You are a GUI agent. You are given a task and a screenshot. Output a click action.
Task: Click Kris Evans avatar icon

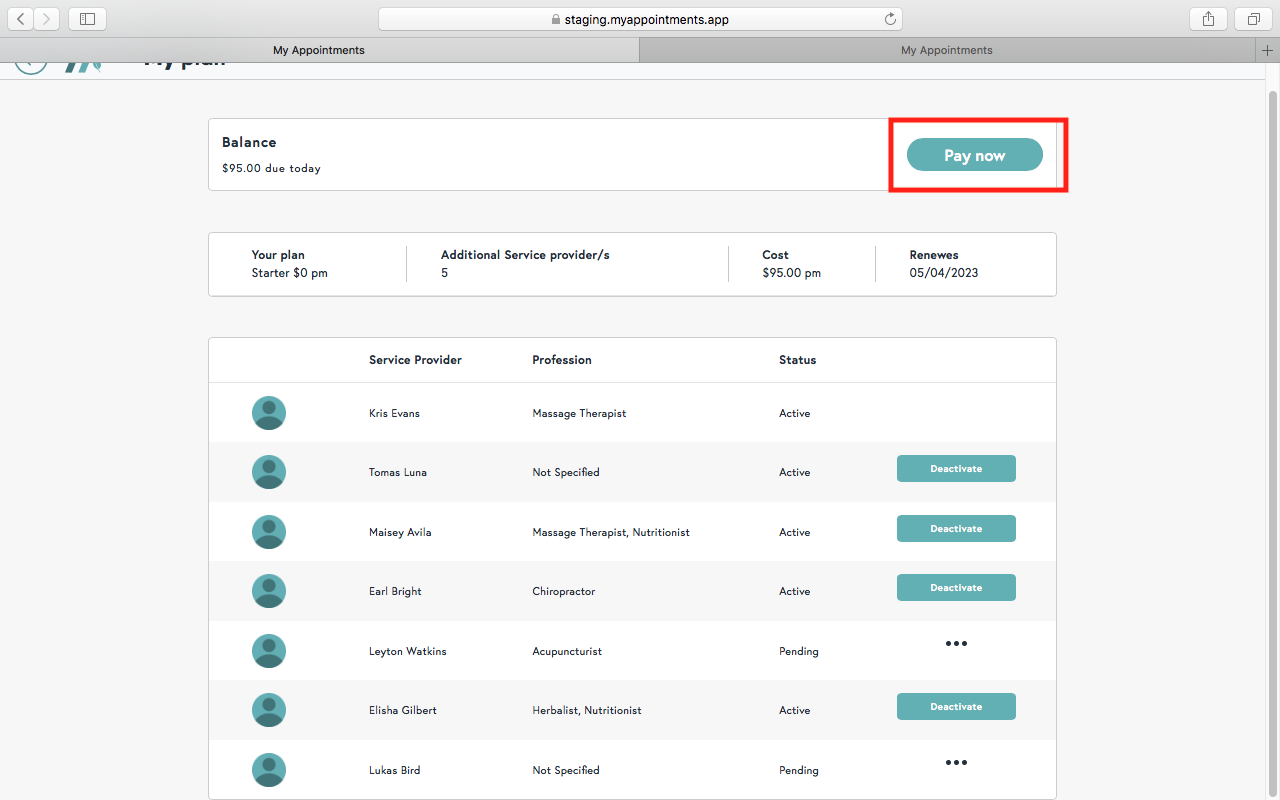click(269, 413)
